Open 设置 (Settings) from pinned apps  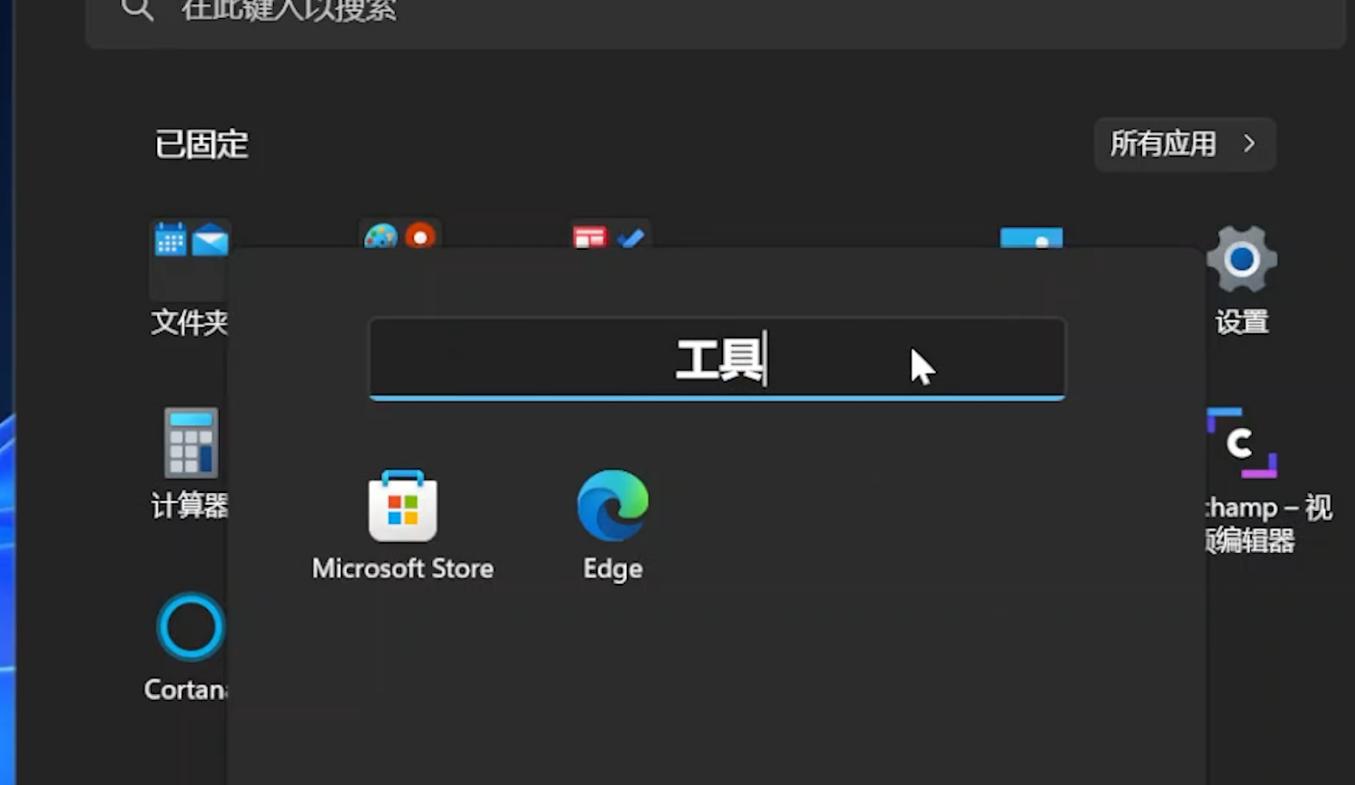click(x=1240, y=258)
